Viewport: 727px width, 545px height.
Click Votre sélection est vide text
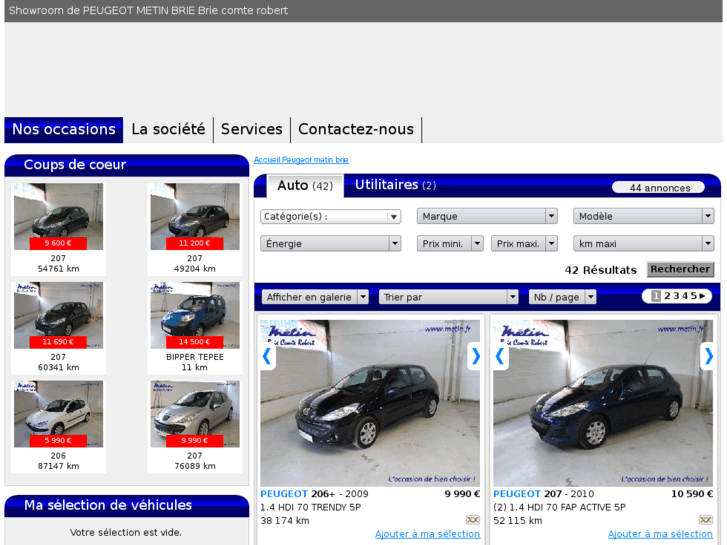(126, 532)
